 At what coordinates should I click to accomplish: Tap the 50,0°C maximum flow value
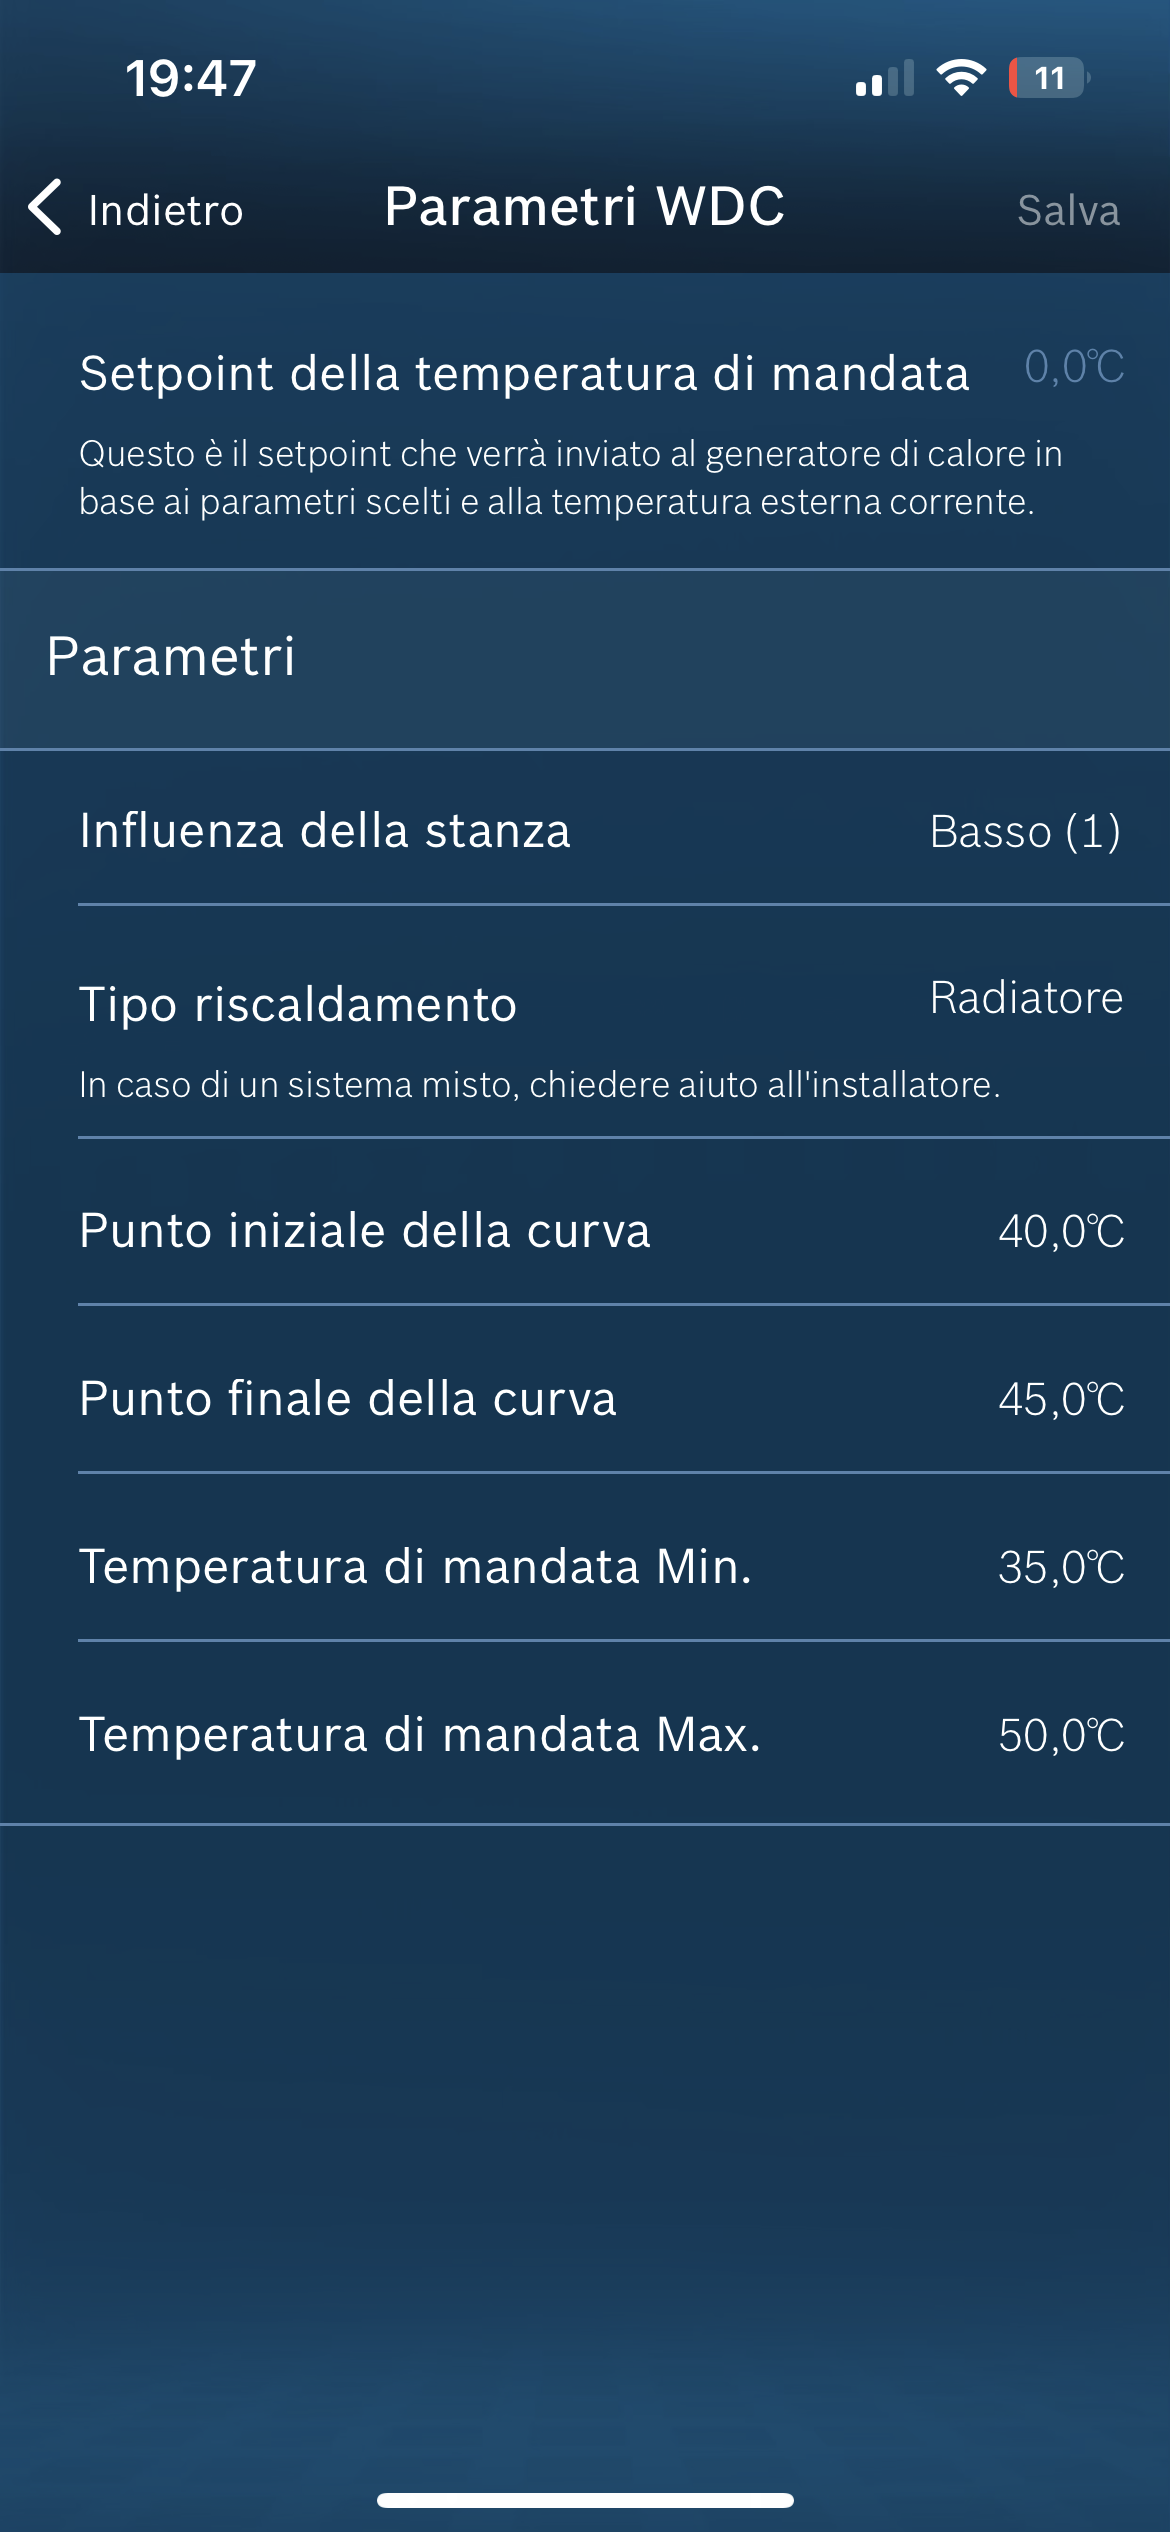[x=1061, y=1735]
